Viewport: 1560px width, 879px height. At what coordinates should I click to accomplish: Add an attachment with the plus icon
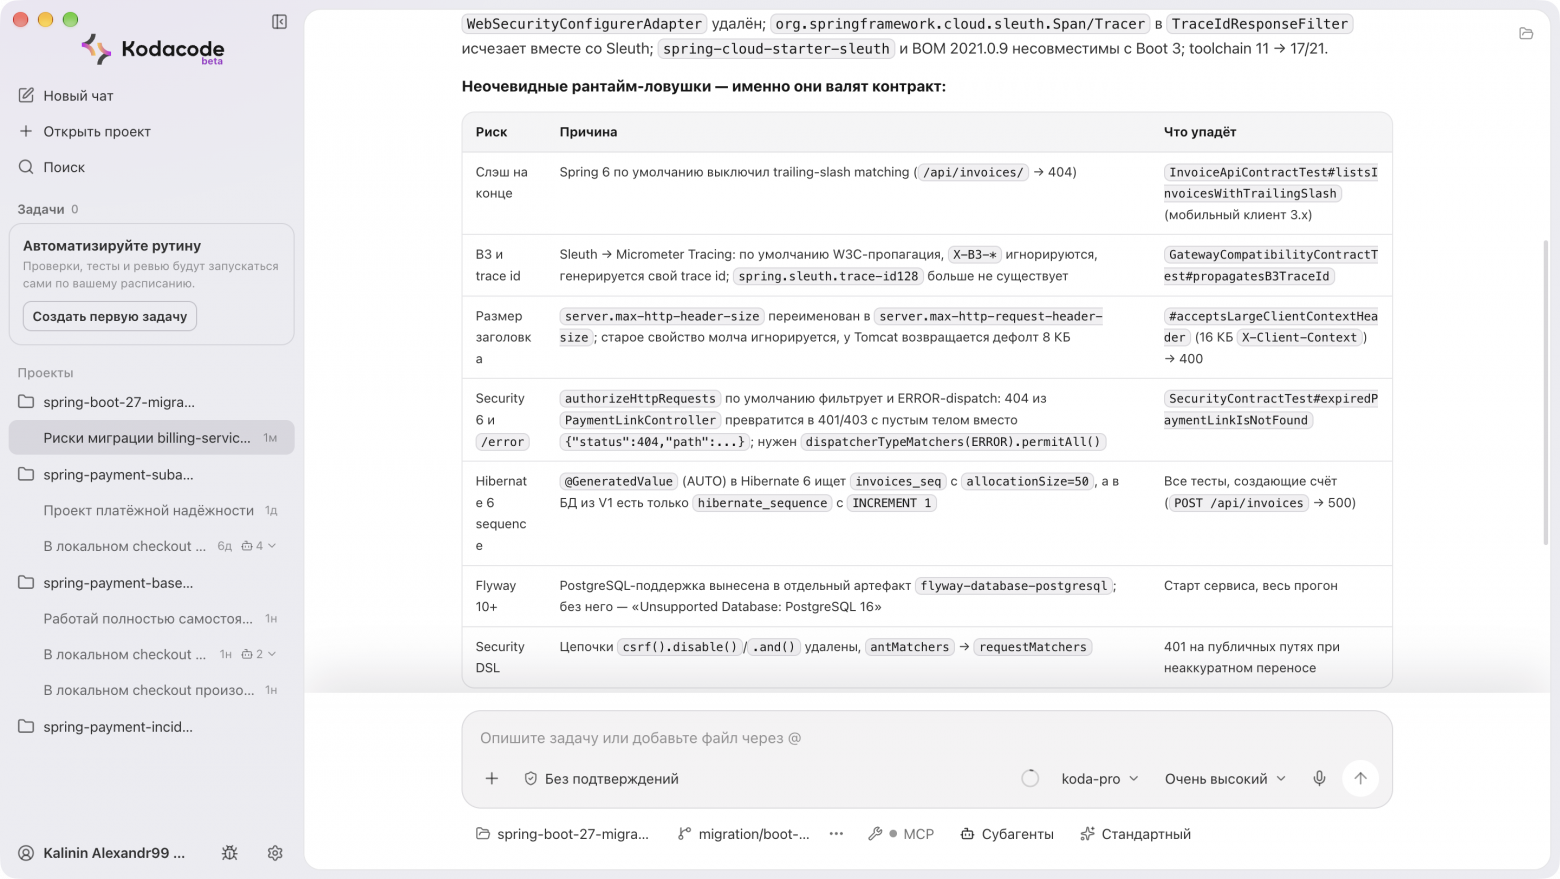pos(492,778)
